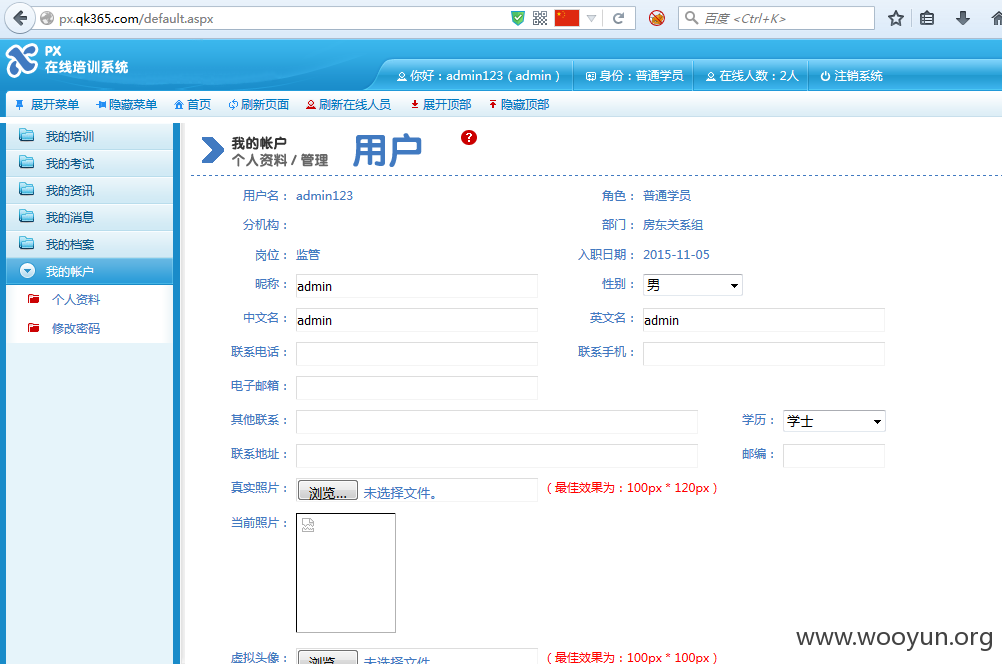Click the site globe icon in address bar

tap(47, 19)
